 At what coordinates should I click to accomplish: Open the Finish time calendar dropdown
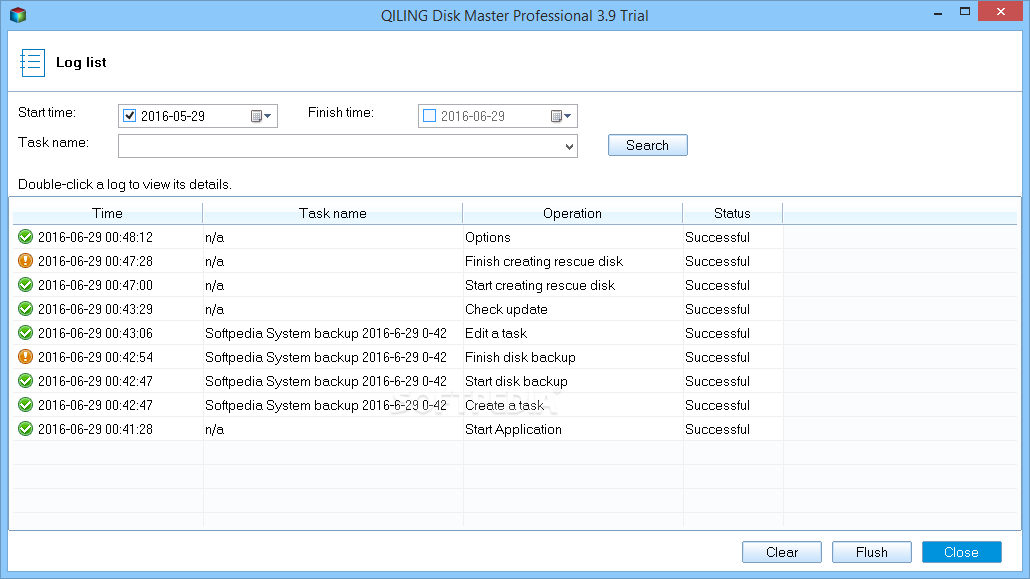tap(561, 116)
